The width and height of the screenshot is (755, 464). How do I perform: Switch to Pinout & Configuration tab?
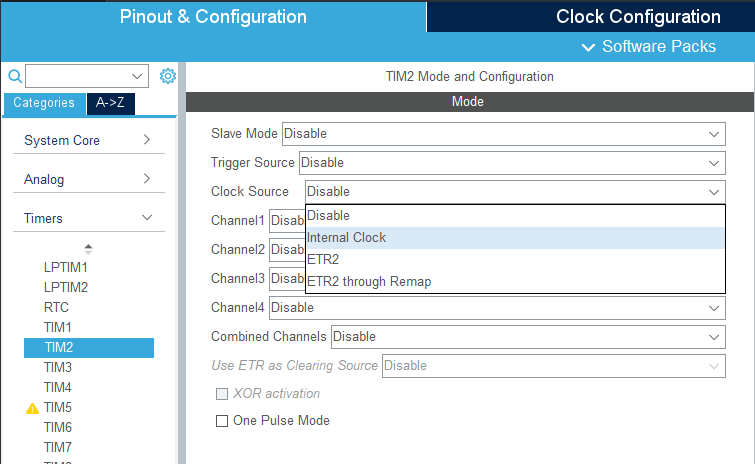coord(213,17)
